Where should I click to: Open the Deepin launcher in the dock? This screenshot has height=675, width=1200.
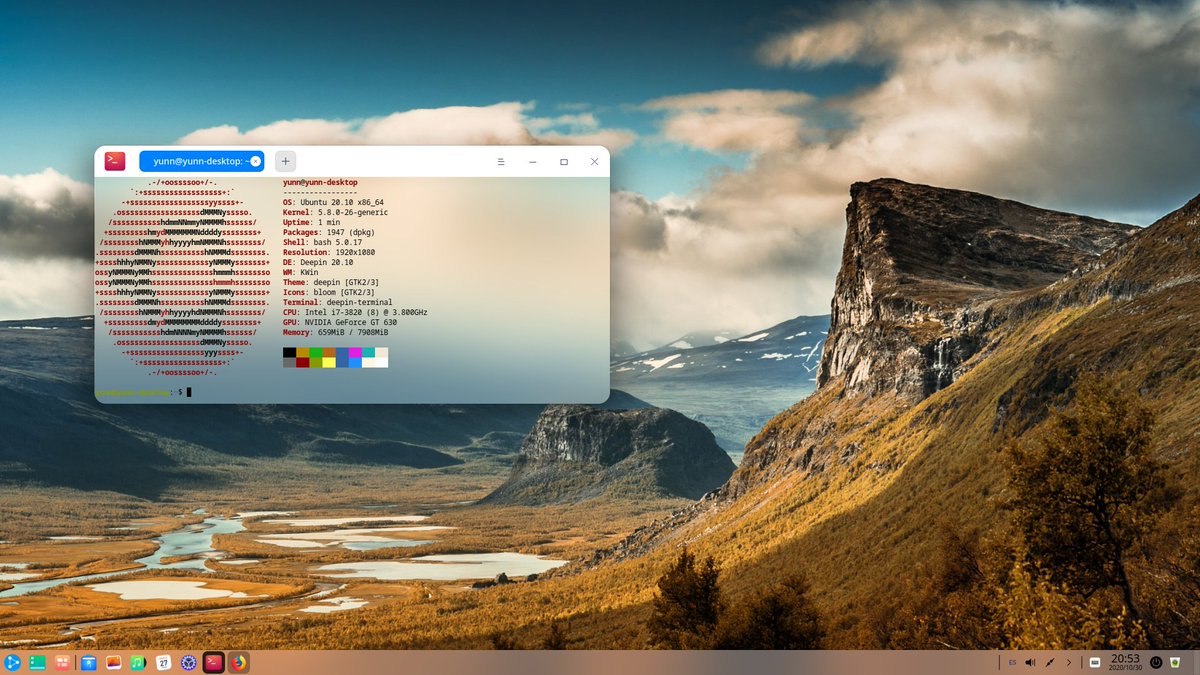click(x=12, y=662)
